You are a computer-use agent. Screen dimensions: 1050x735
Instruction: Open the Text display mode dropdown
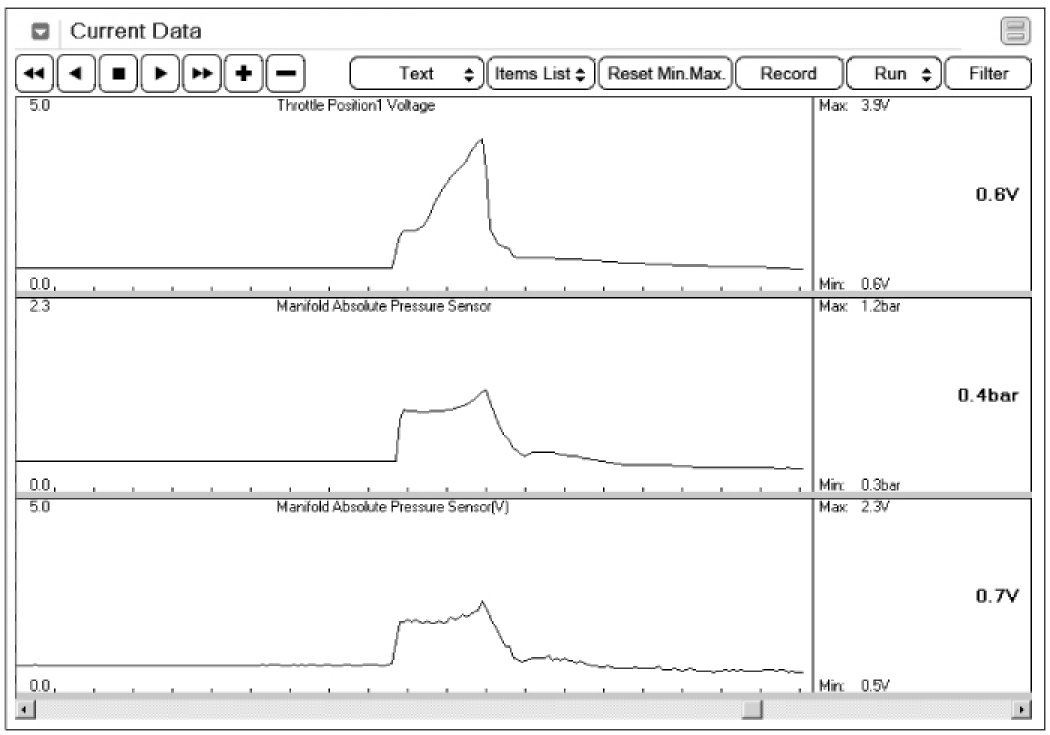(416, 74)
